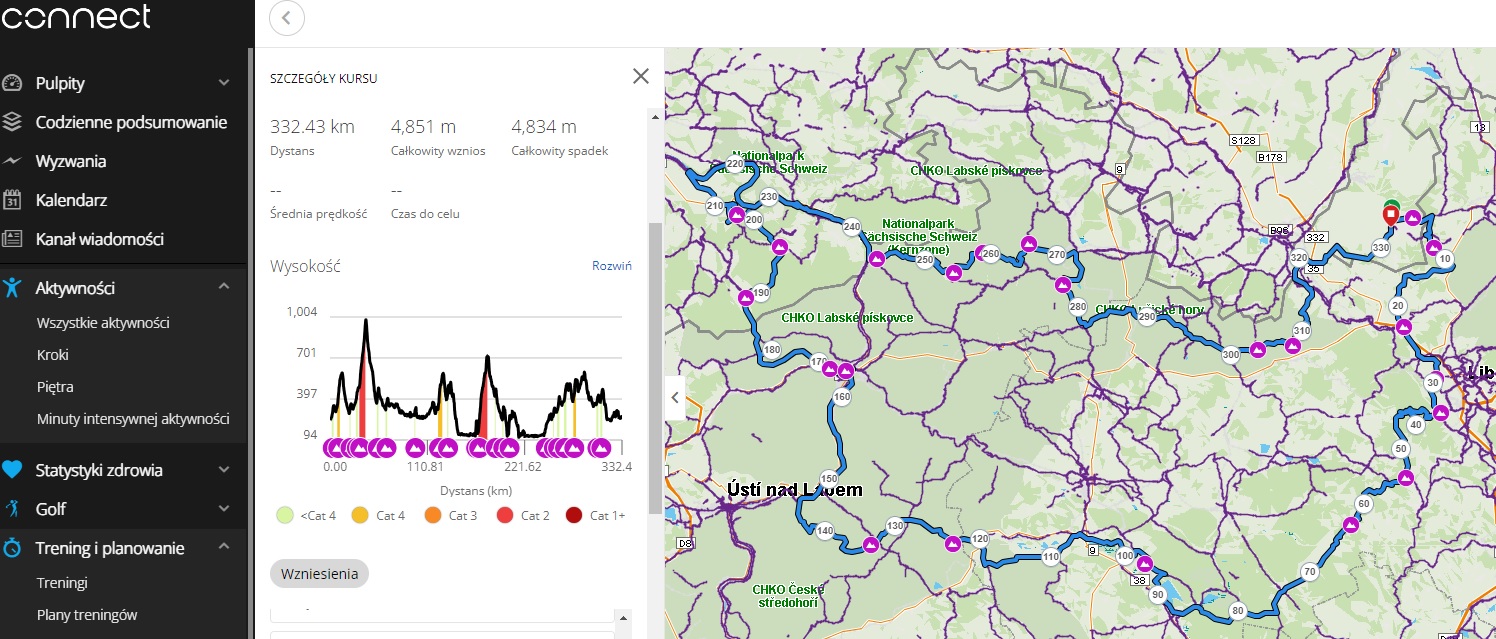Open Plany treningów submenu item
Viewport: 1496px width, 639px height.
(x=87, y=615)
